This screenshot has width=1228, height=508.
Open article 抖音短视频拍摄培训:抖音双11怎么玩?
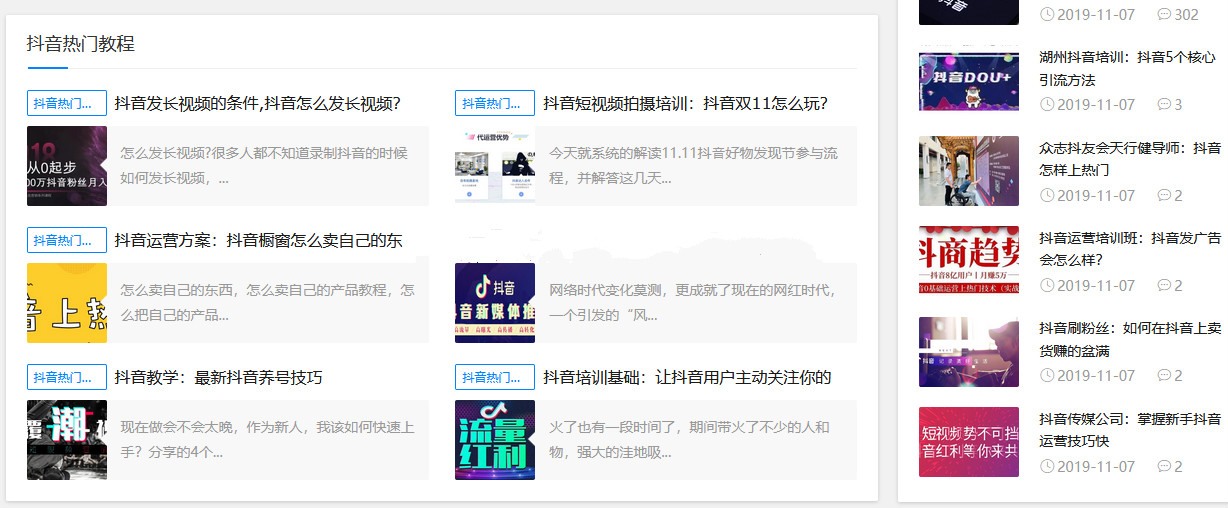(x=686, y=103)
